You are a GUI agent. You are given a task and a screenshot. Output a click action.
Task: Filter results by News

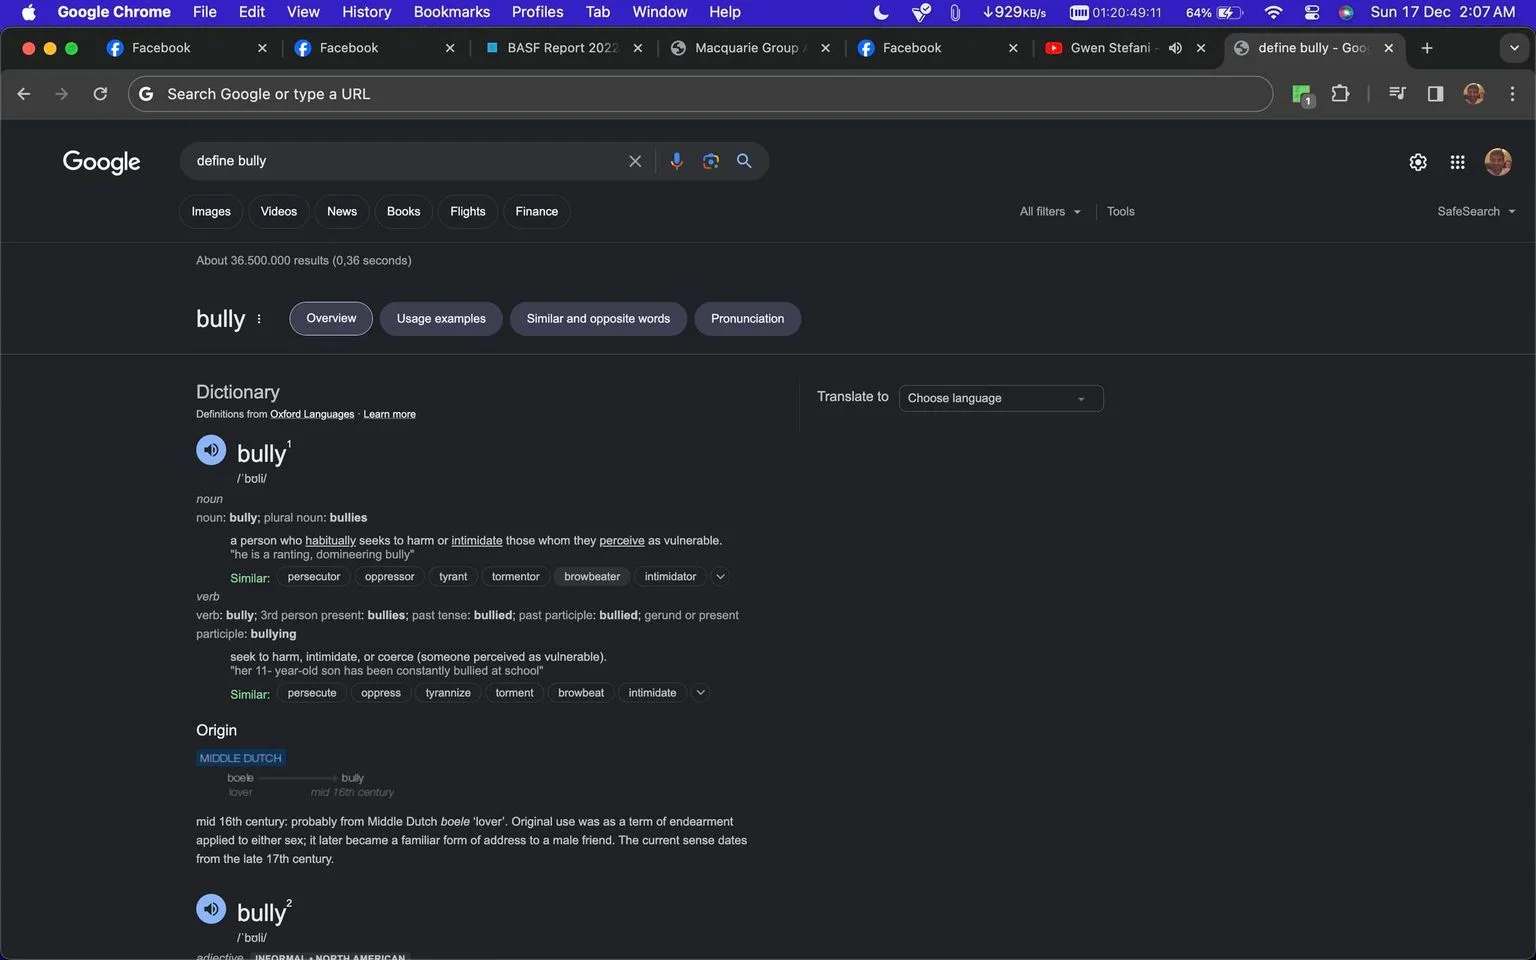click(x=342, y=212)
